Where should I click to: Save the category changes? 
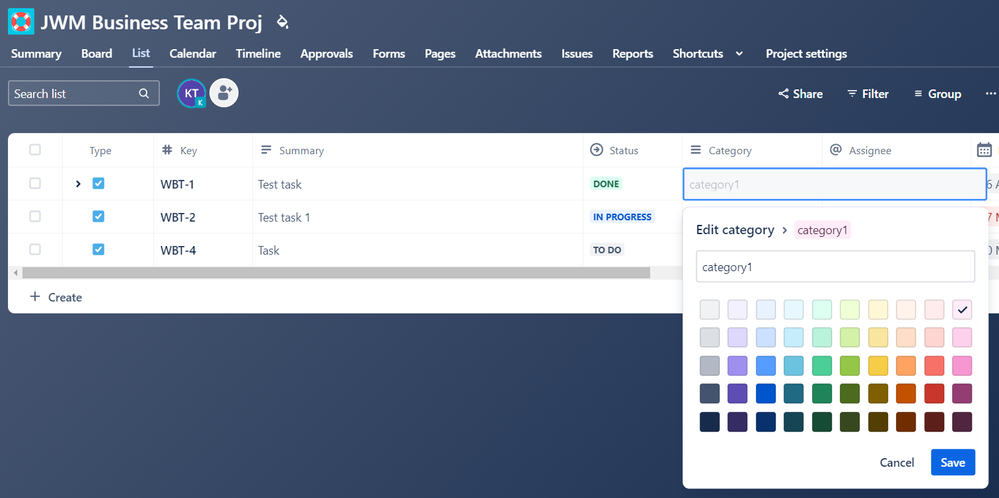point(952,462)
